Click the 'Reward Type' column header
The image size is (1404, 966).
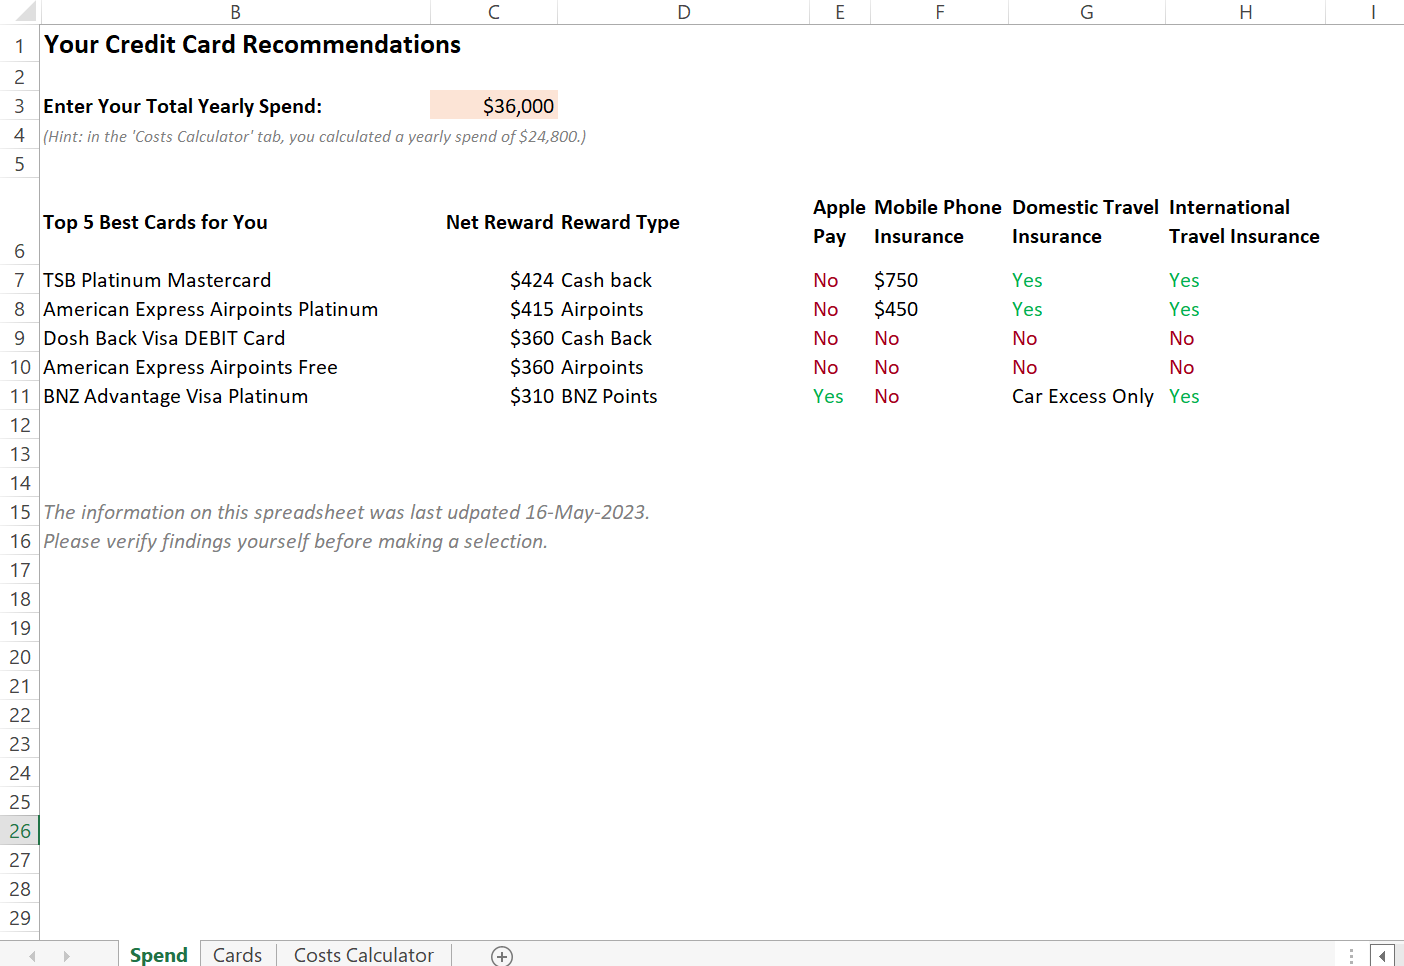click(x=620, y=222)
